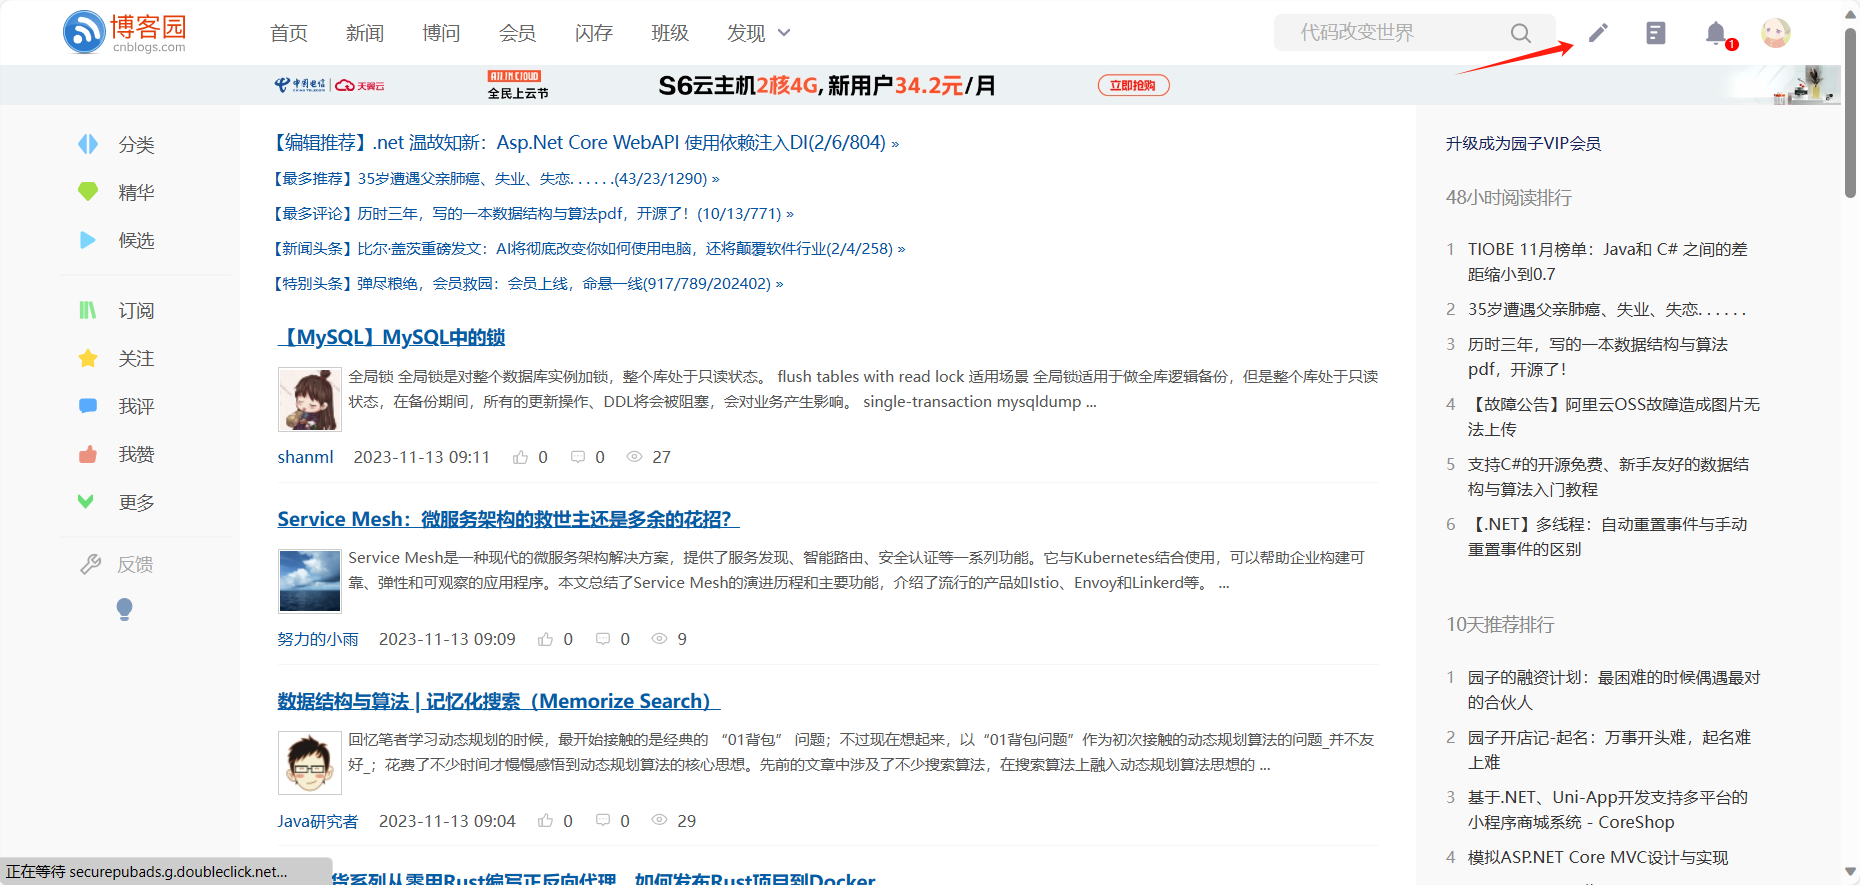
Task: Expand 分类 categories in sidebar
Action: point(117,145)
